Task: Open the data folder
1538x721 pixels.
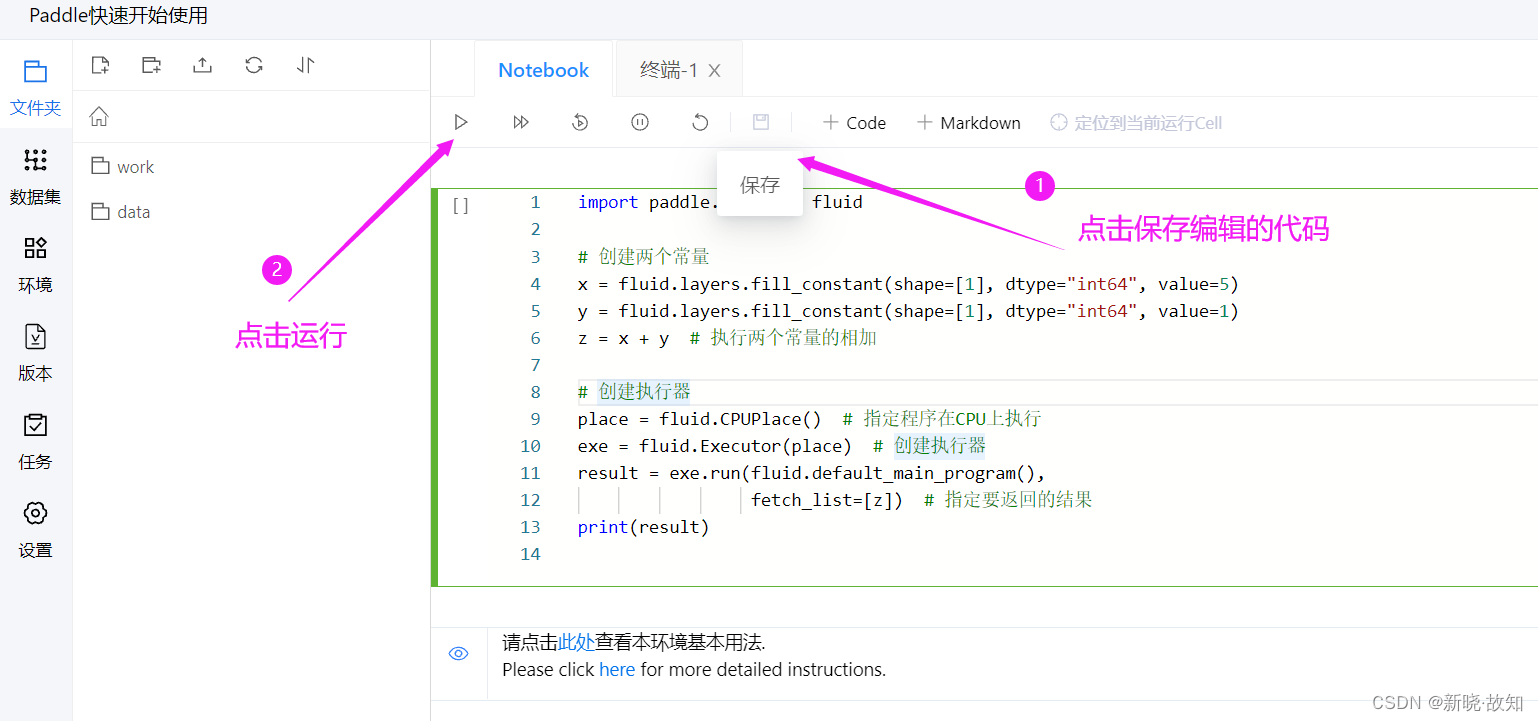Action: 121,212
